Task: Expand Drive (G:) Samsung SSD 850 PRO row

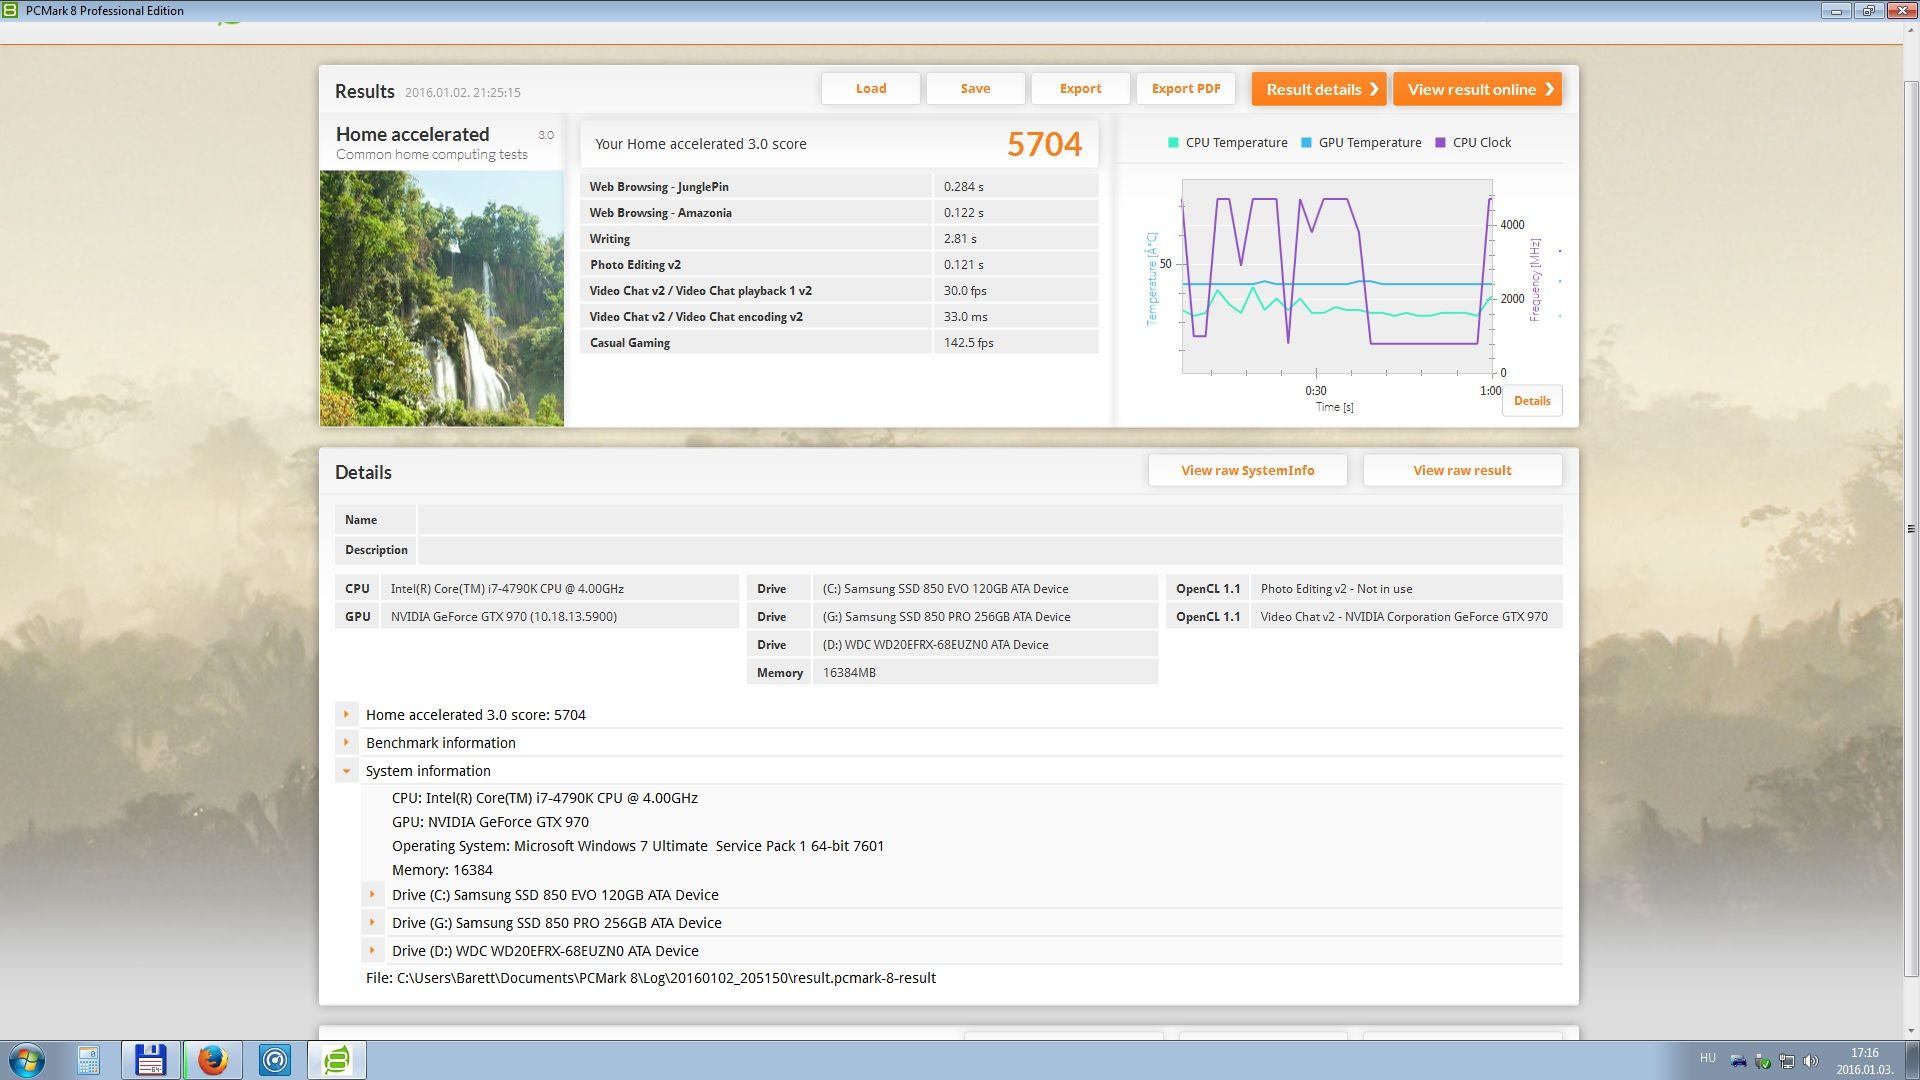Action: [372, 922]
